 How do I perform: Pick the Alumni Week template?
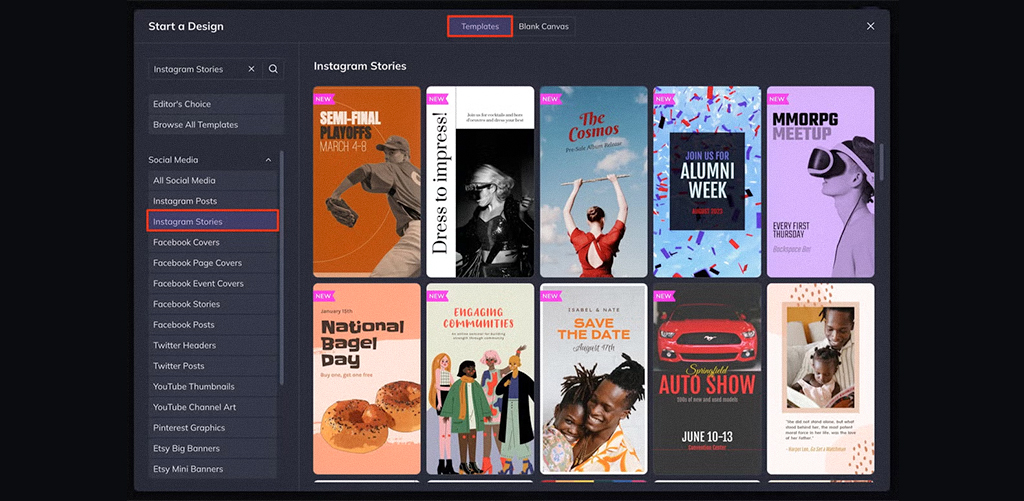pos(706,182)
